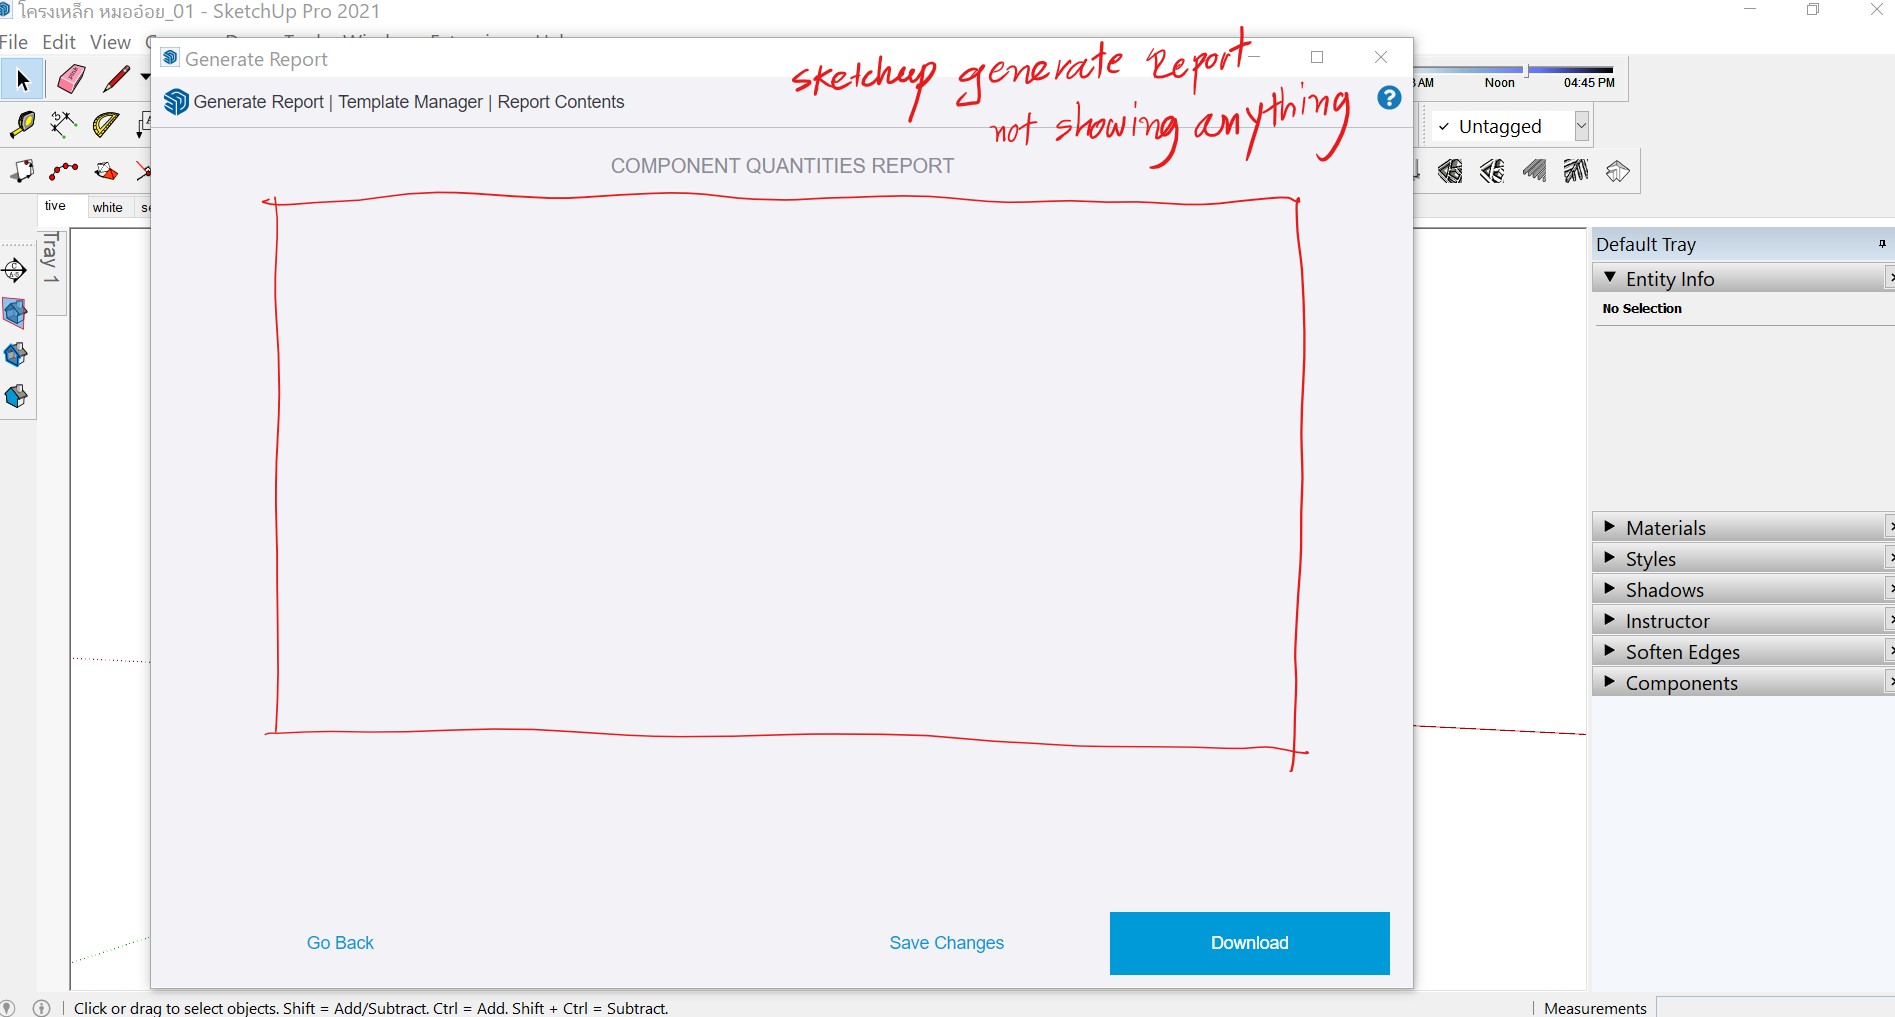Click the black striped style icon
The image size is (1895, 1017).
pos(1576,172)
